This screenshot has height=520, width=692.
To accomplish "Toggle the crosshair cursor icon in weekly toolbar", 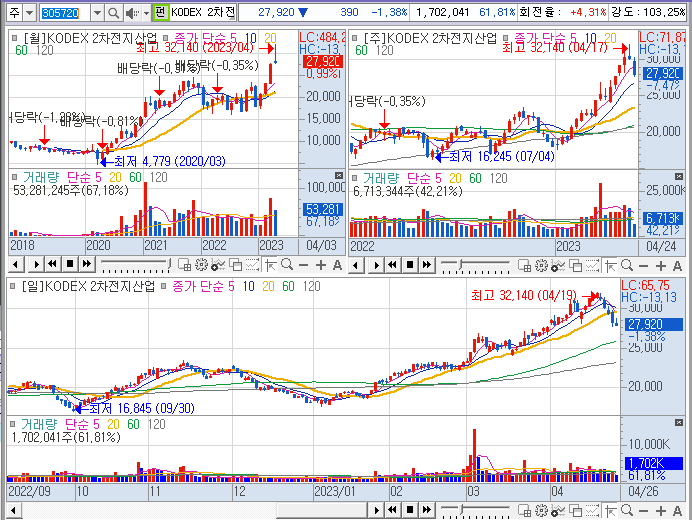I will pyautogui.click(x=610, y=266).
